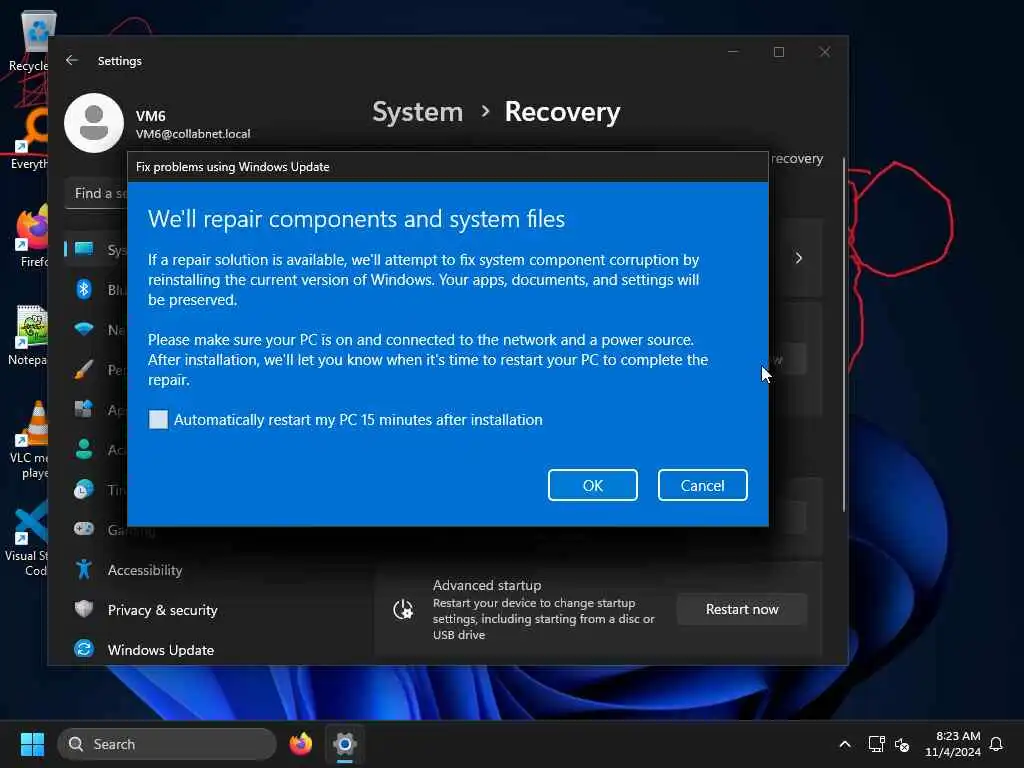
Task: Click Restart now for Advanced startup
Action: tap(742, 609)
